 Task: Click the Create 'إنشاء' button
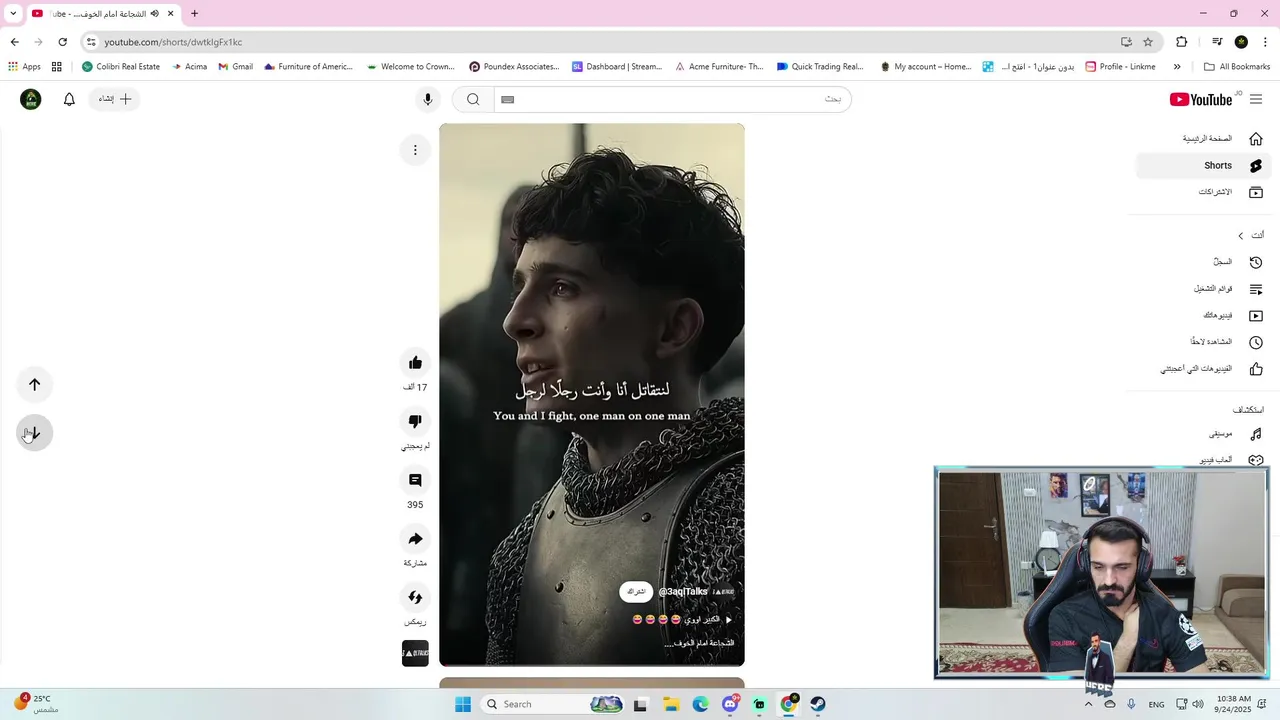(114, 99)
